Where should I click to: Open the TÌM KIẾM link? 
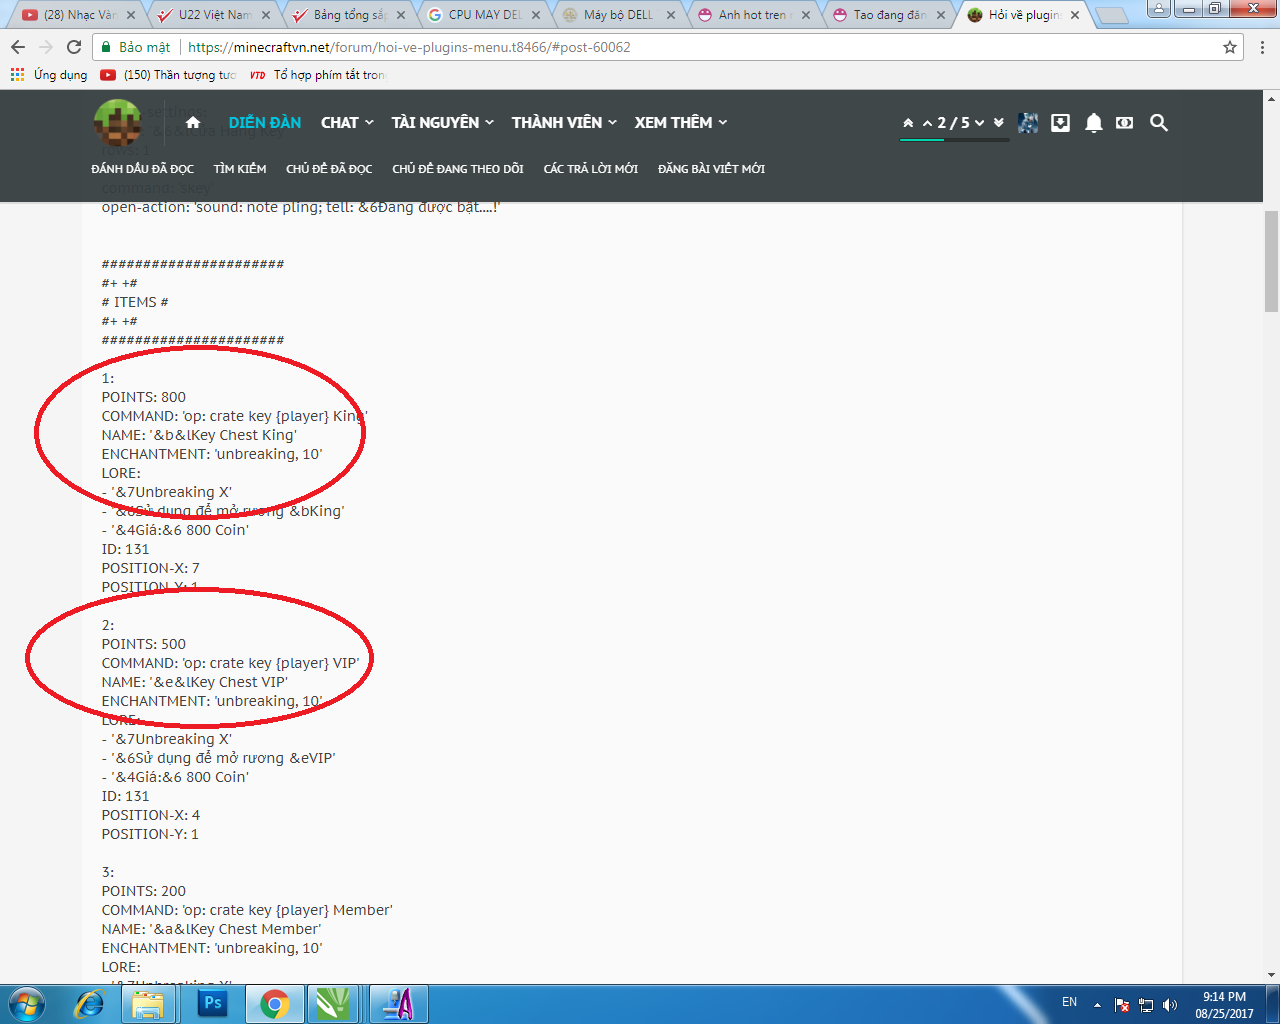(240, 169)
